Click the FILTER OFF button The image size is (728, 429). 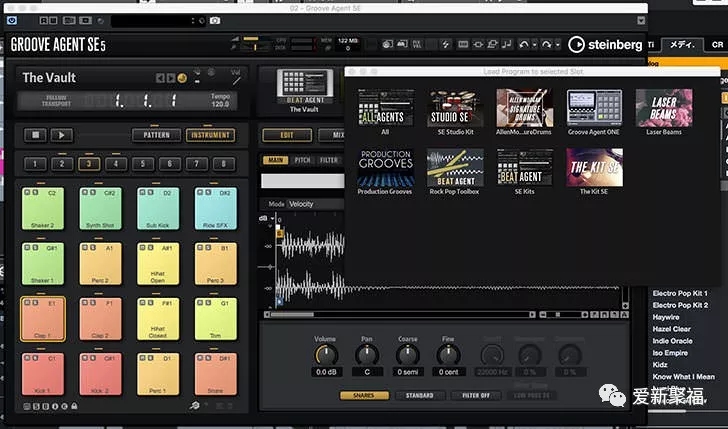pos(476,396)
